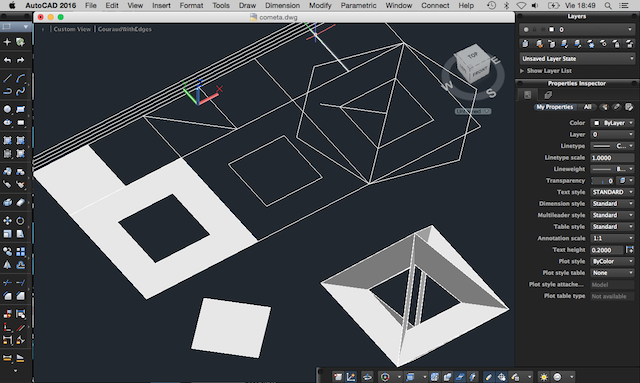Select the Sphere solid tool
This screenshot has height=383, width=640.
(7, 109)
